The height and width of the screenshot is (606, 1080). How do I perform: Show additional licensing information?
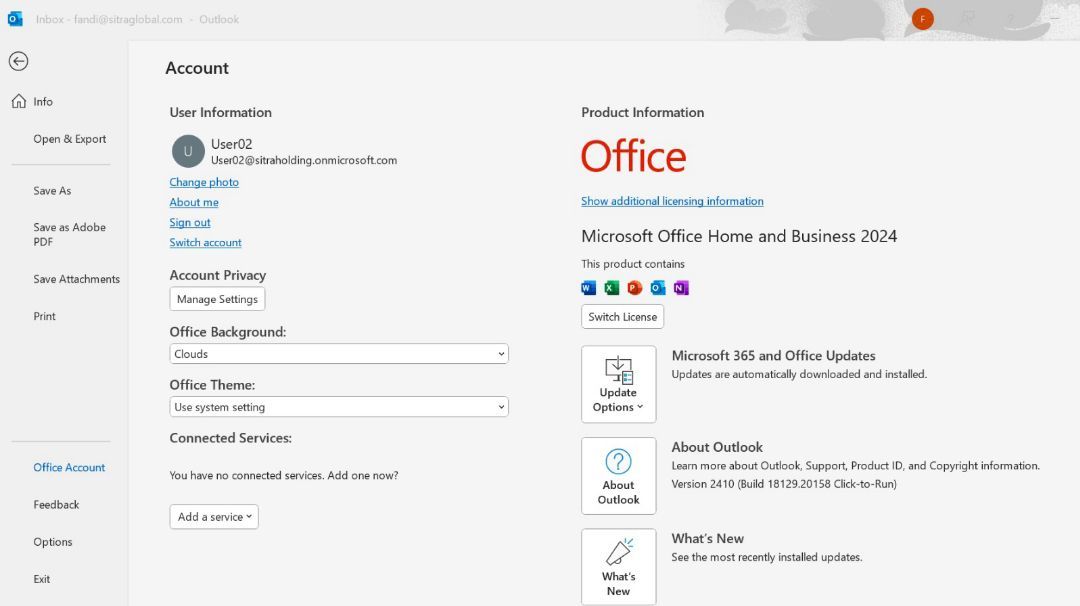point(672,201)
